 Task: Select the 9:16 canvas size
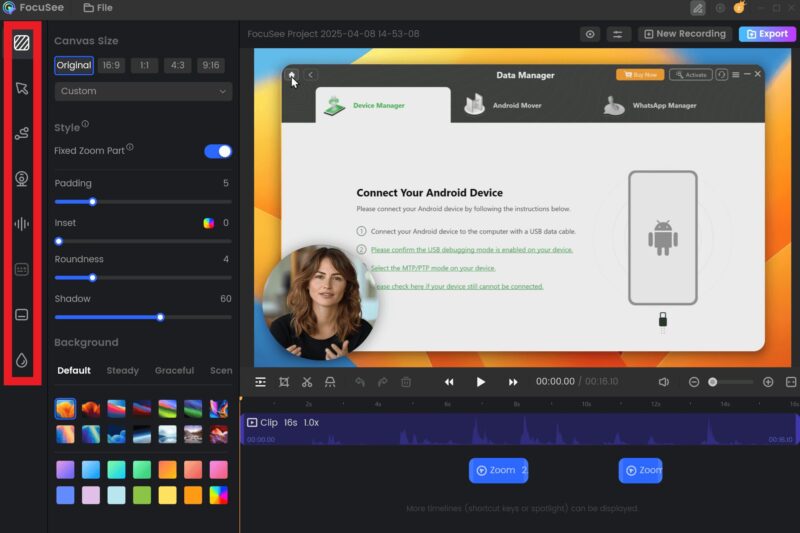pyautogui.click(x=211, y=65)
